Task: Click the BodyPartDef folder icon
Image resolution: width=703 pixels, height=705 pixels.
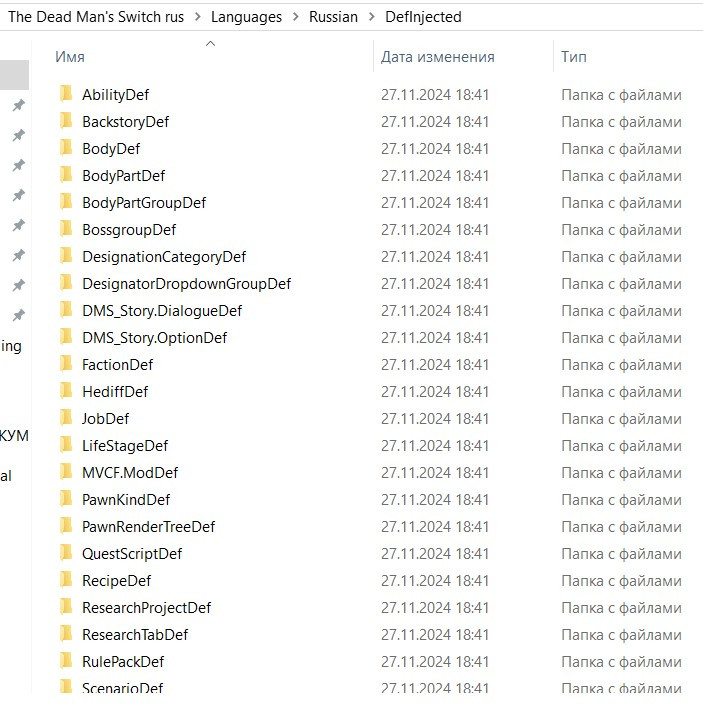Action: click(x=66, y=174)
